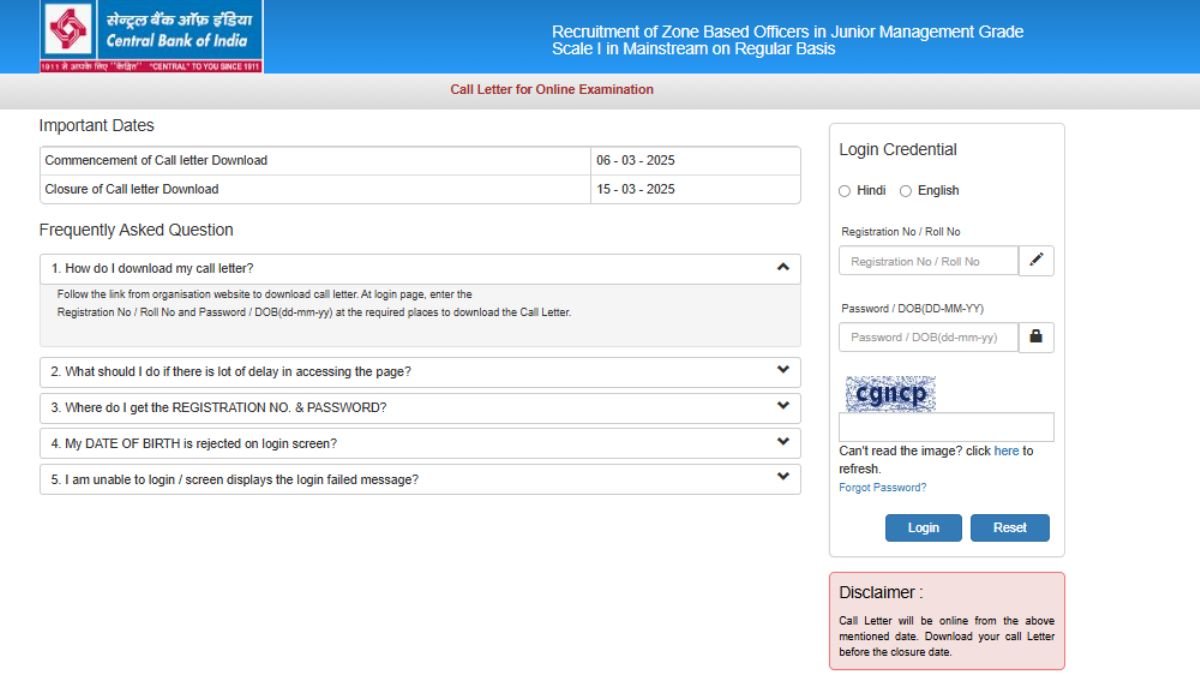1200x675 pixels.
Task: Click 'here' link to refresh captcha
Action: 1005,451
